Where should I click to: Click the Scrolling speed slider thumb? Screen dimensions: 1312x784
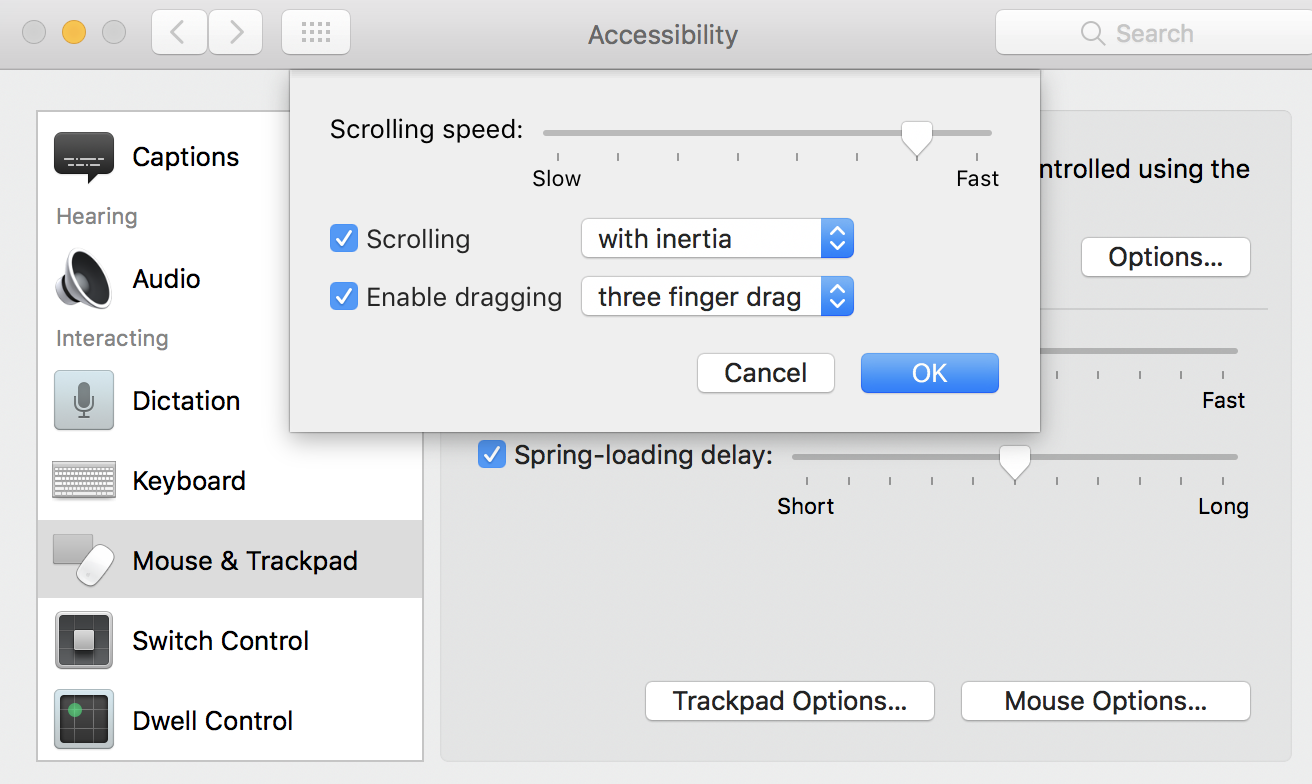pyautogui.click(x=916, y=137)
